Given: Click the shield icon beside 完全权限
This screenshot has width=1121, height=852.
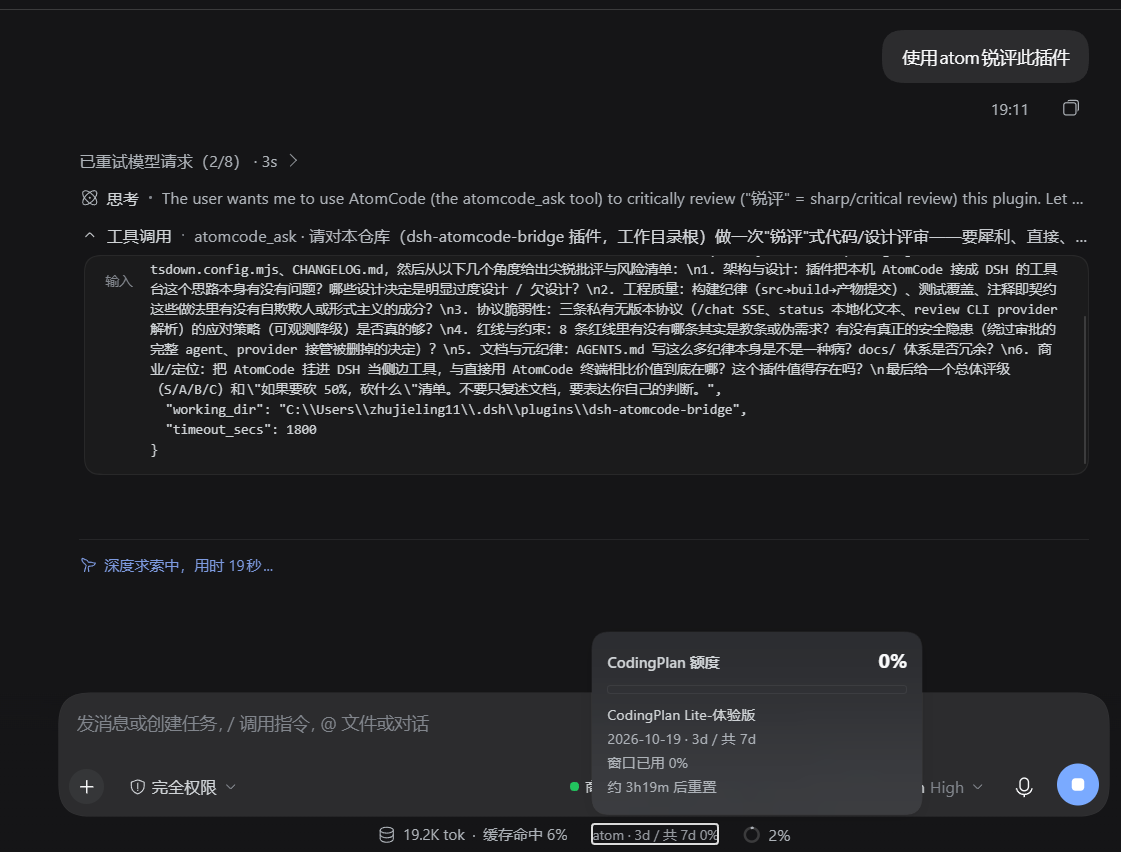Looking at the screenshot, I should click(137, 787).
